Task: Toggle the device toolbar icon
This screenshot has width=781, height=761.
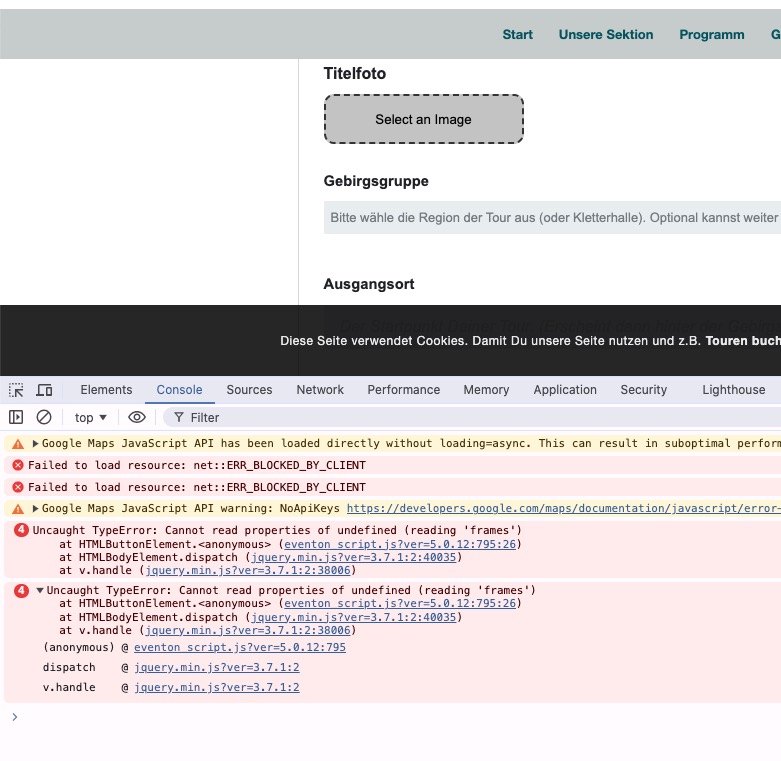Action: click(44, 390)
